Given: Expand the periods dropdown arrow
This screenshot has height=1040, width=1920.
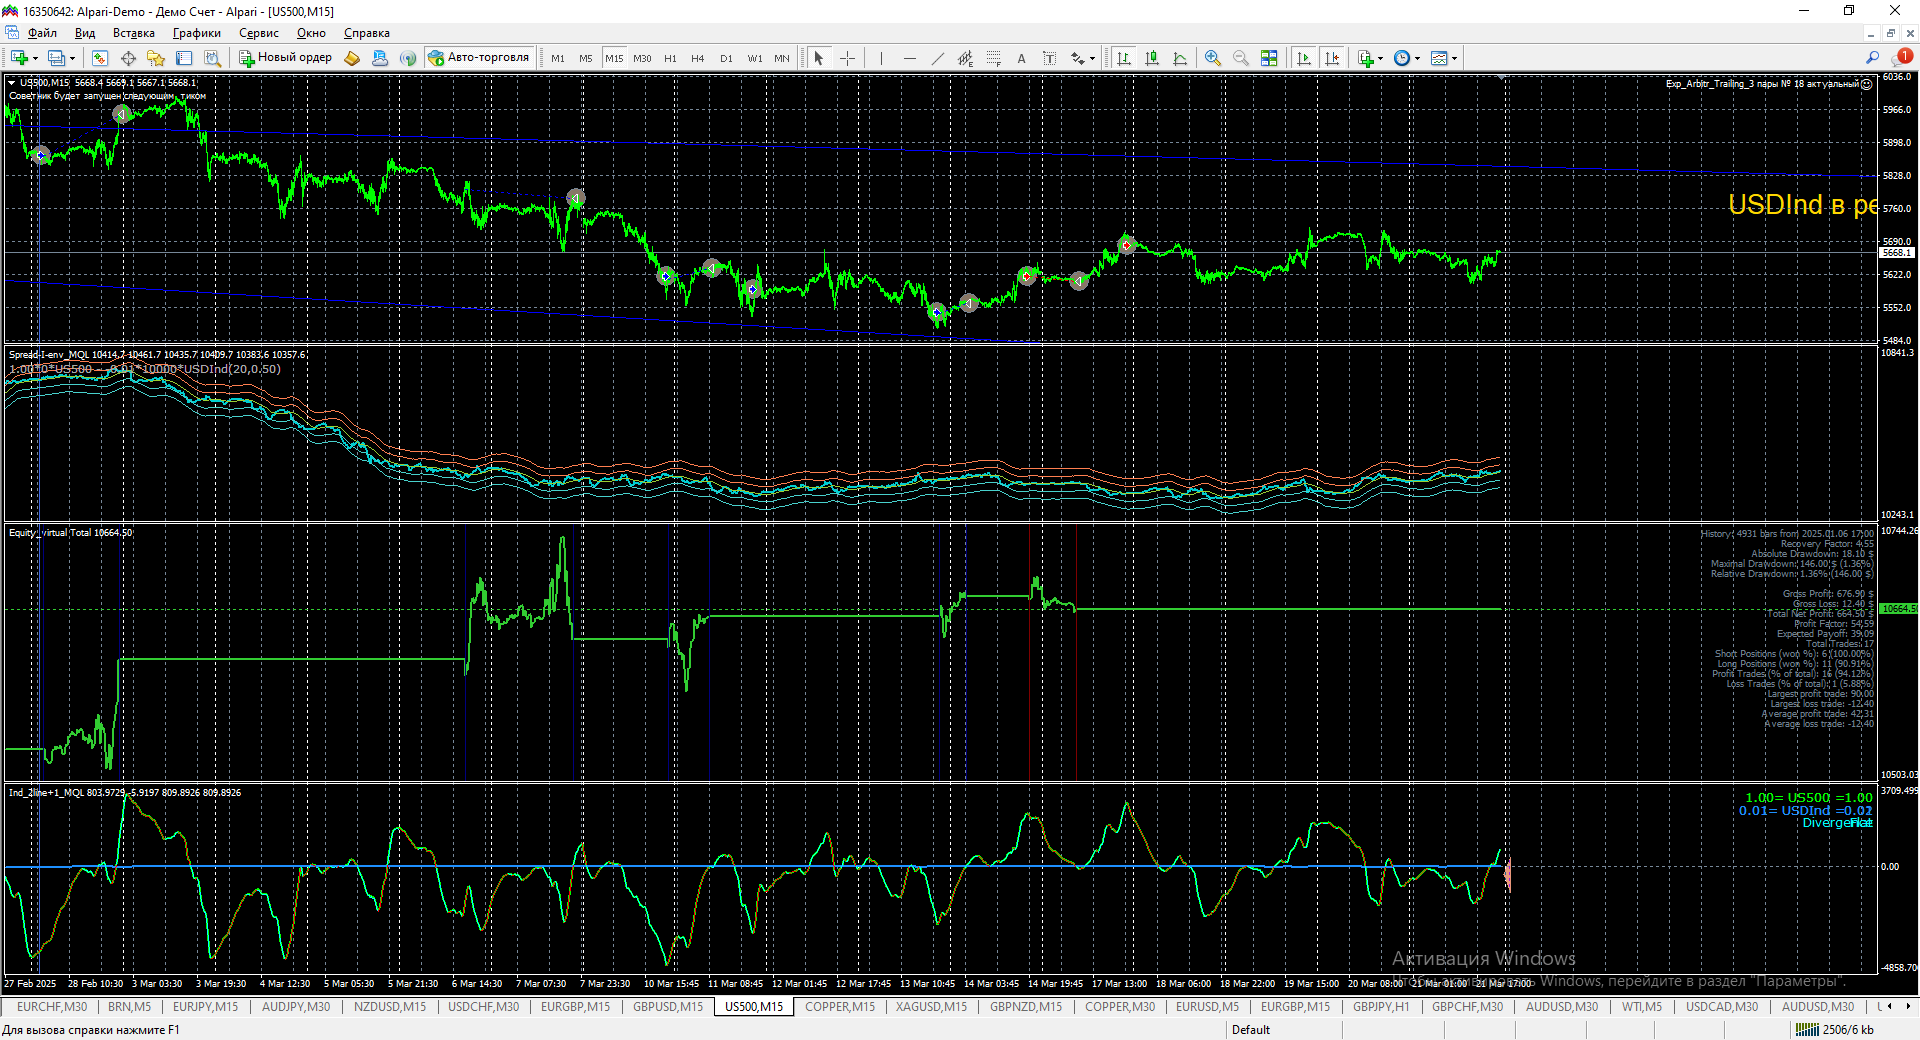Looking at the screenshot, I should [x=1417, y=58].
